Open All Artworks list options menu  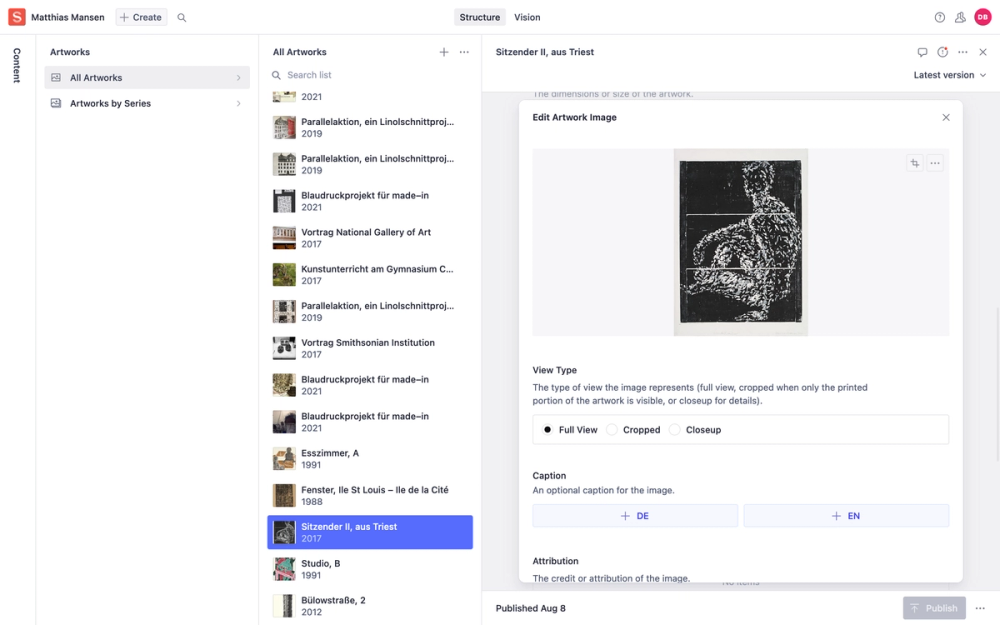464,52
